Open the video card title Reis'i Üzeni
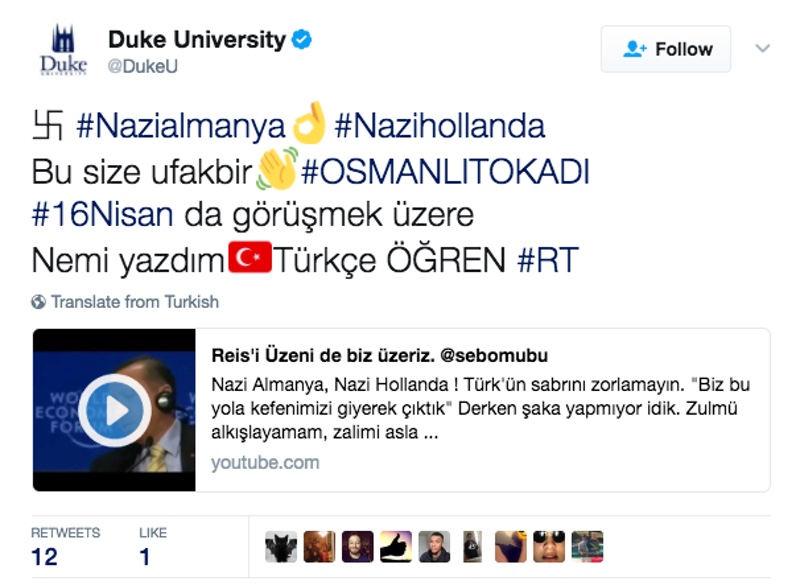Image resolution: width=800 pixels, height=585 pixels. pyautogui.click(x=380, y=355)
